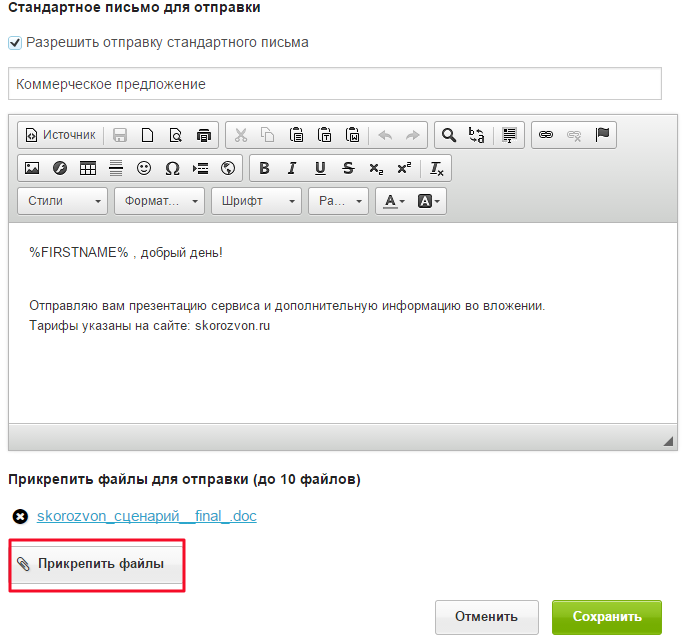Insert a hyperlink with the Link icon
Viewport: 685px width, 644px height.
[546, 135]
